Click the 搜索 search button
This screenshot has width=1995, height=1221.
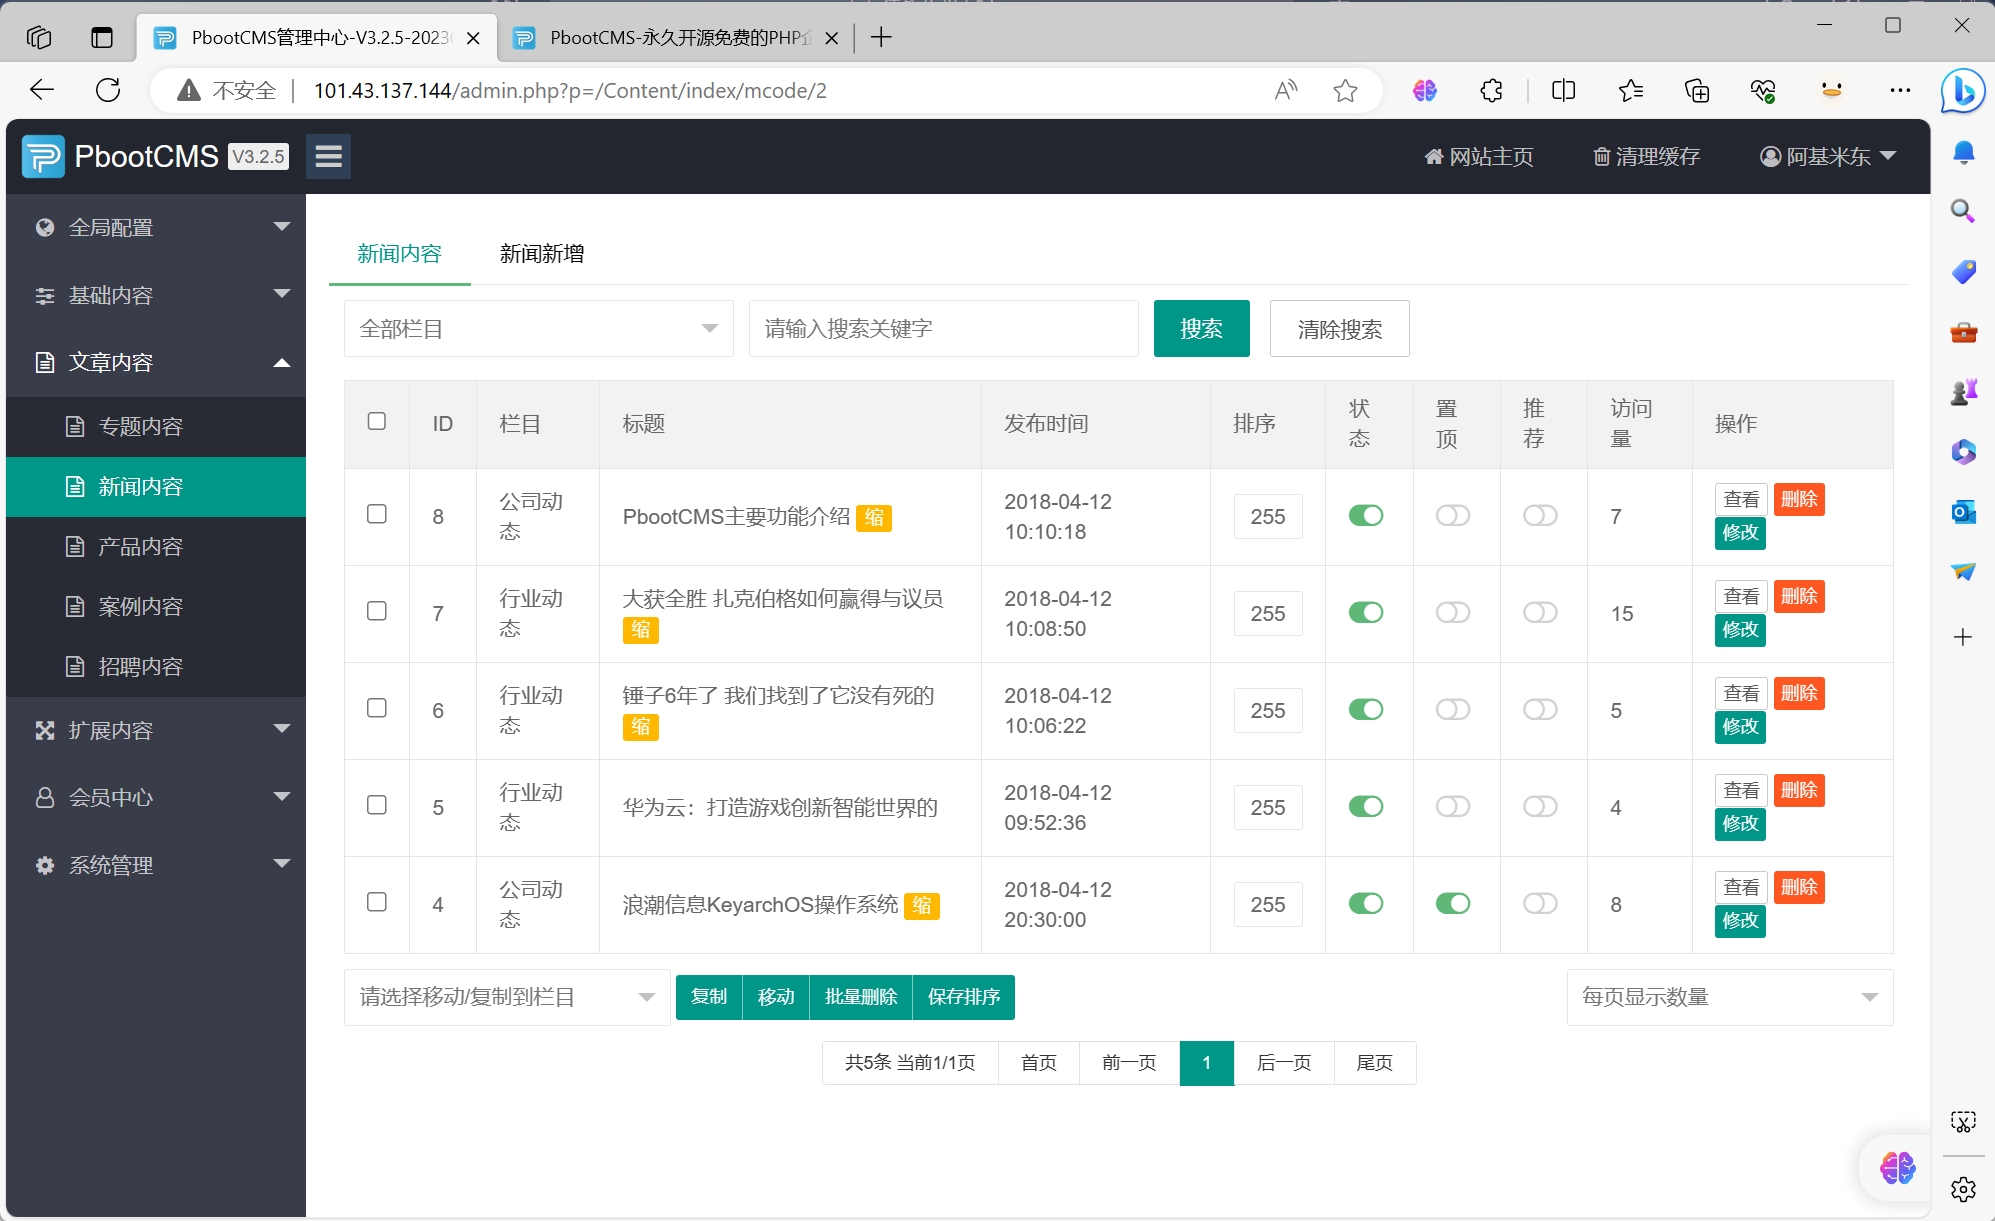click(x=1202, y=328)
